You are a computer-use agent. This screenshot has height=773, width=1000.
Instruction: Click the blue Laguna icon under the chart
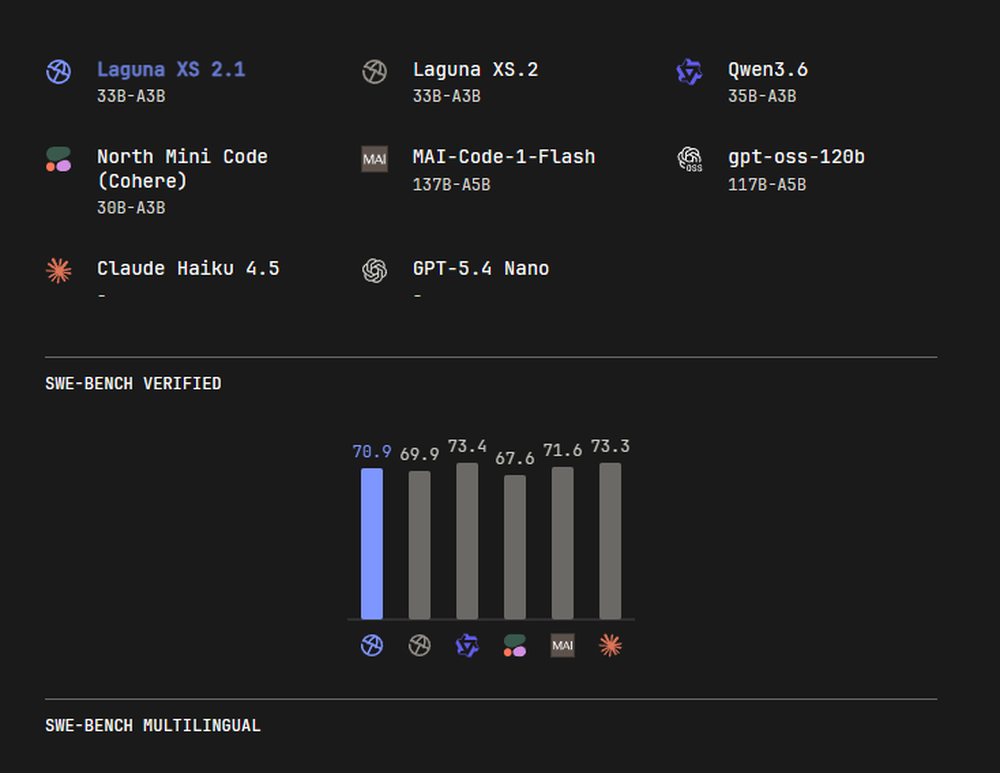pos(372,645)
